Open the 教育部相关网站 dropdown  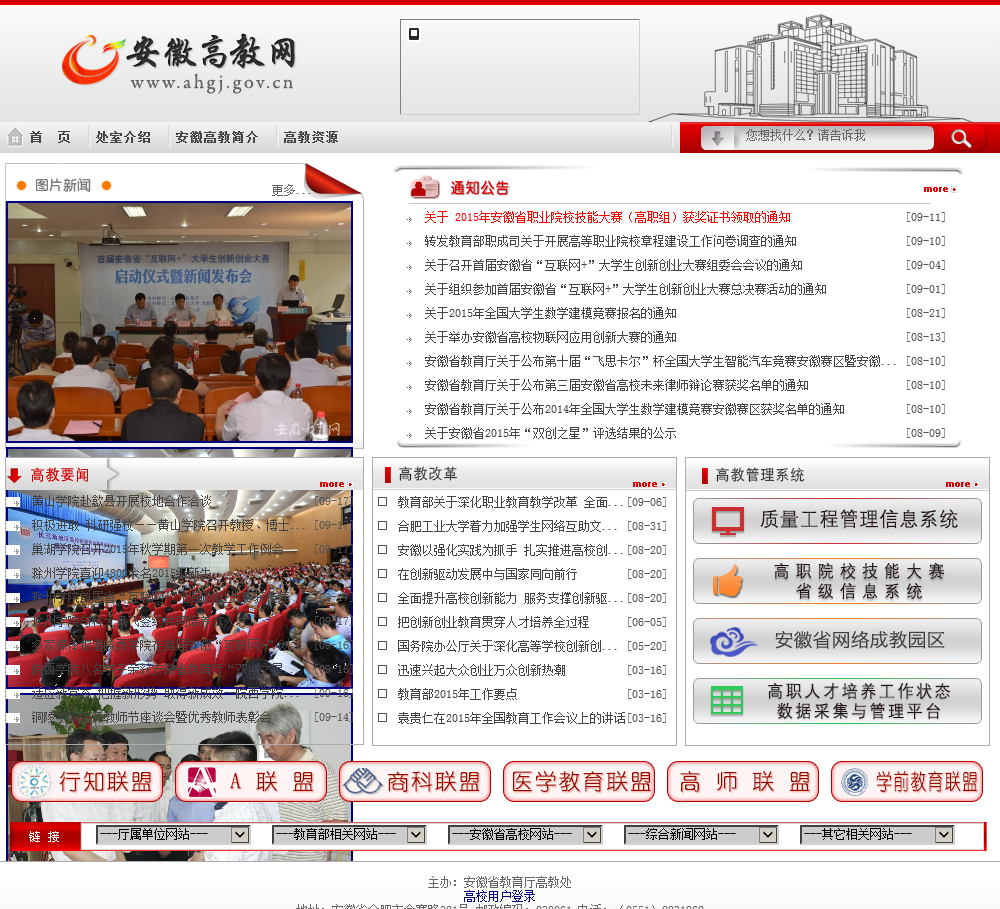[349, 834]
